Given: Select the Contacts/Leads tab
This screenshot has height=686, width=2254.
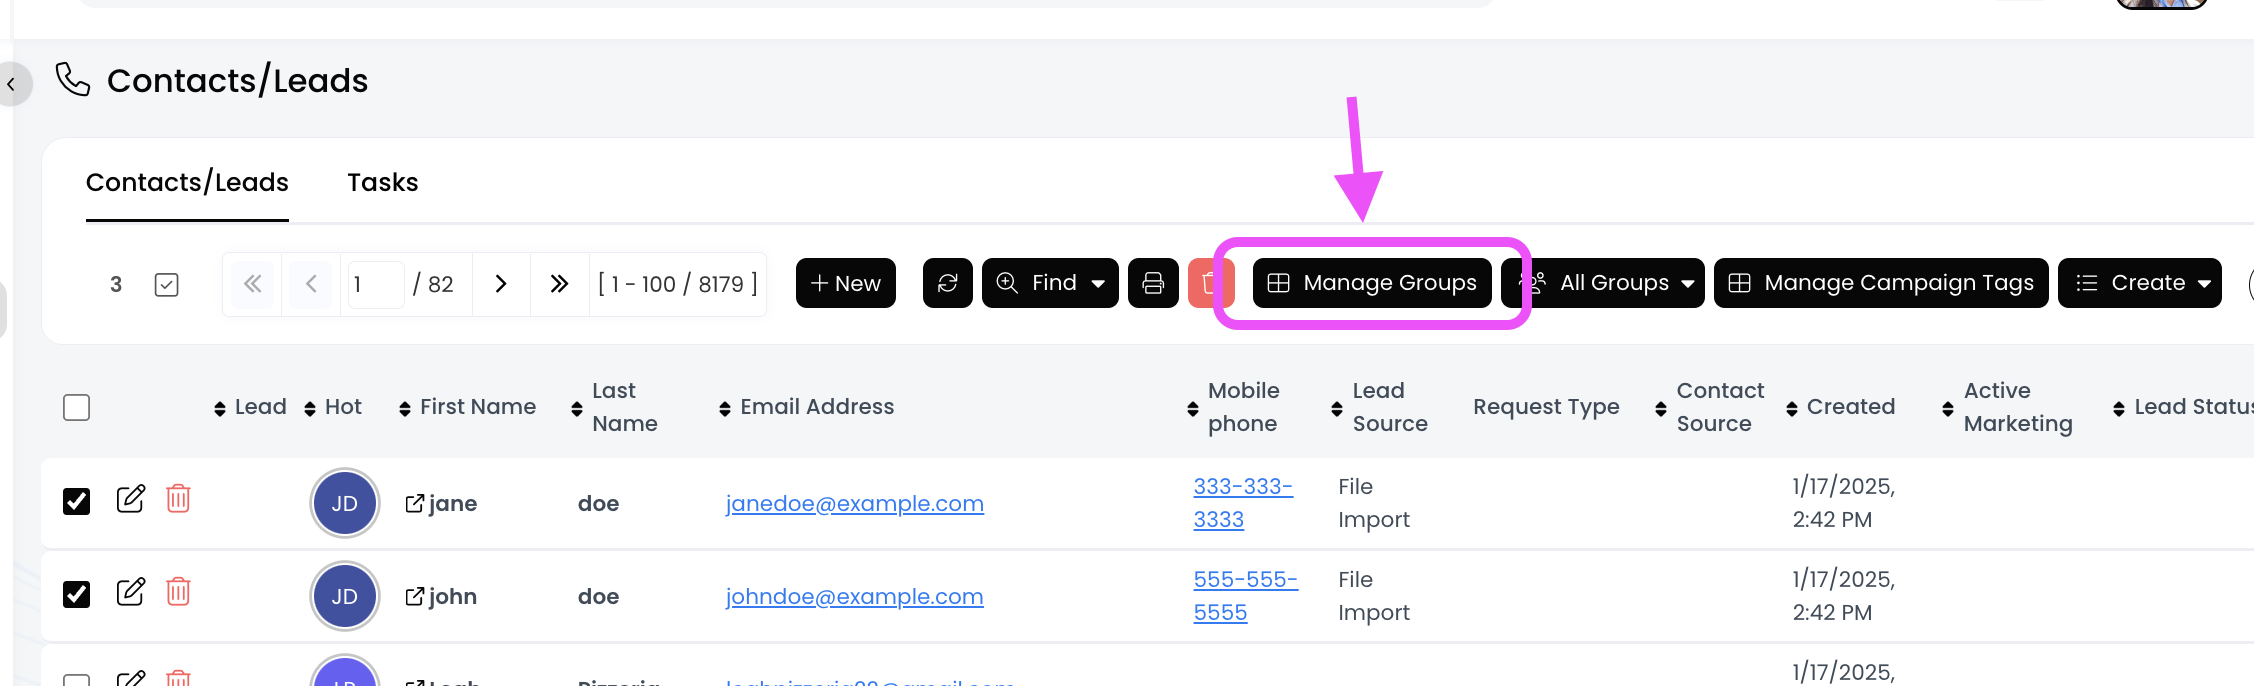Looking at the screenshot, I should 187,182.
